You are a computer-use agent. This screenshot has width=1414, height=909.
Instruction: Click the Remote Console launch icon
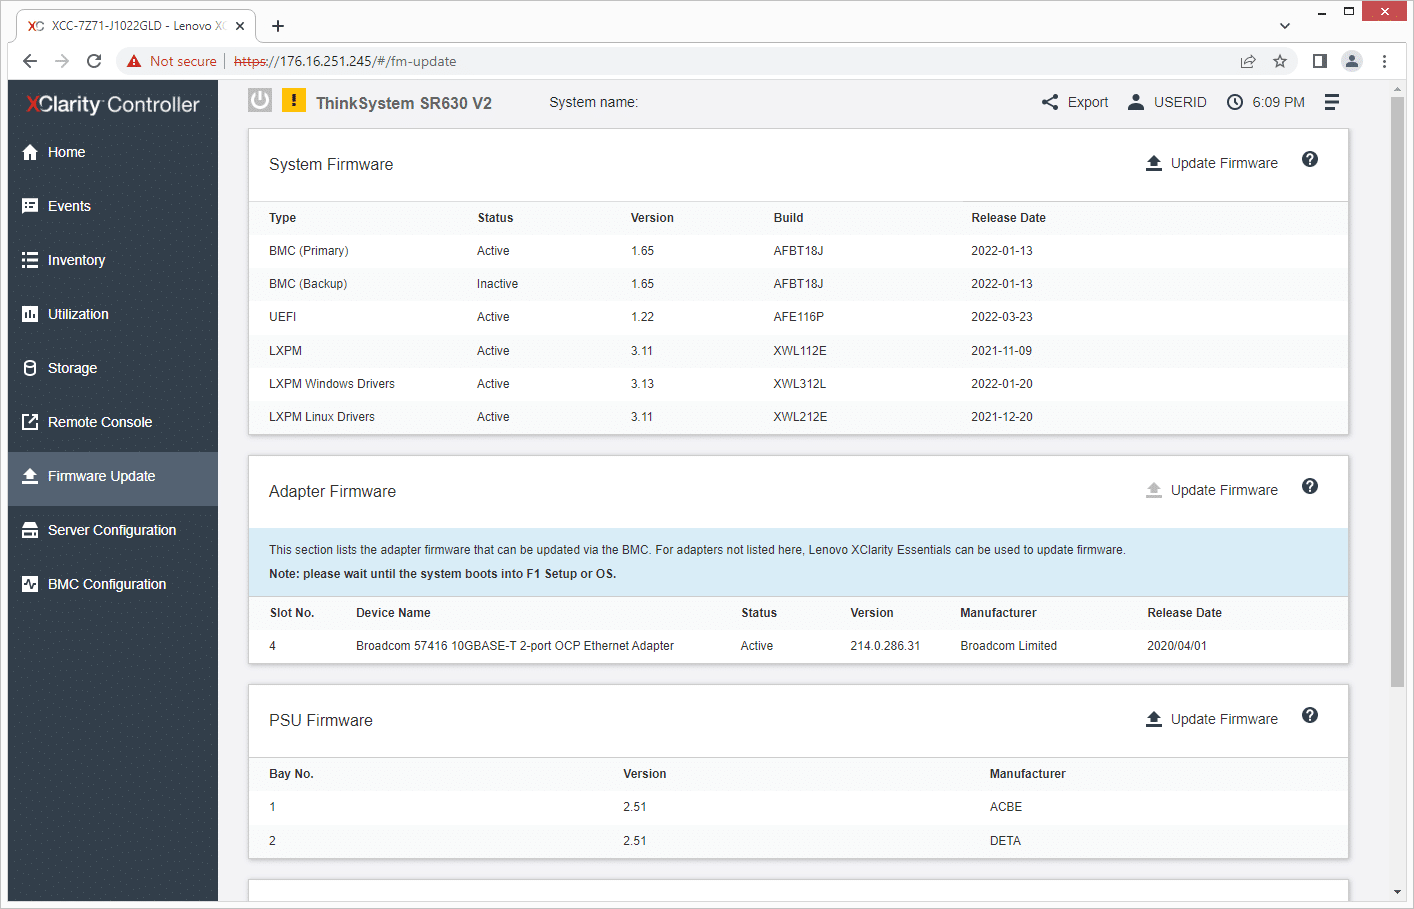[30, 422]
